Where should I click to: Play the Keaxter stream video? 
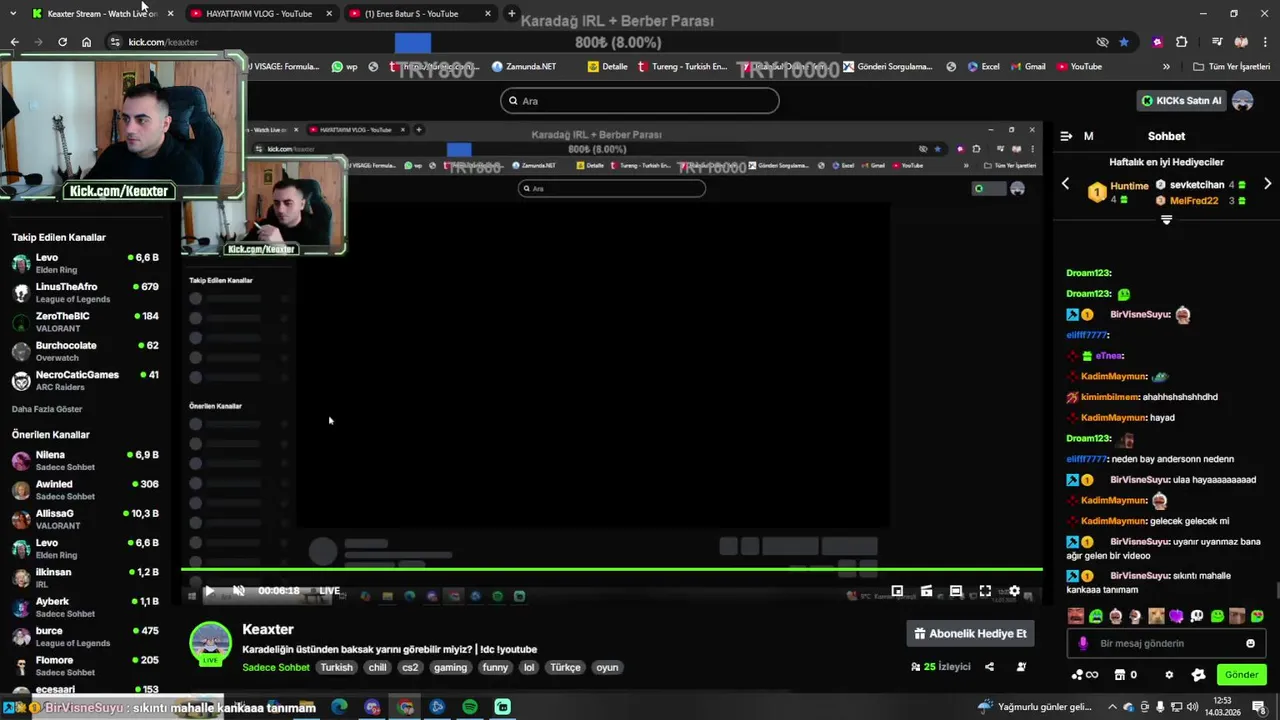[209, 591]
